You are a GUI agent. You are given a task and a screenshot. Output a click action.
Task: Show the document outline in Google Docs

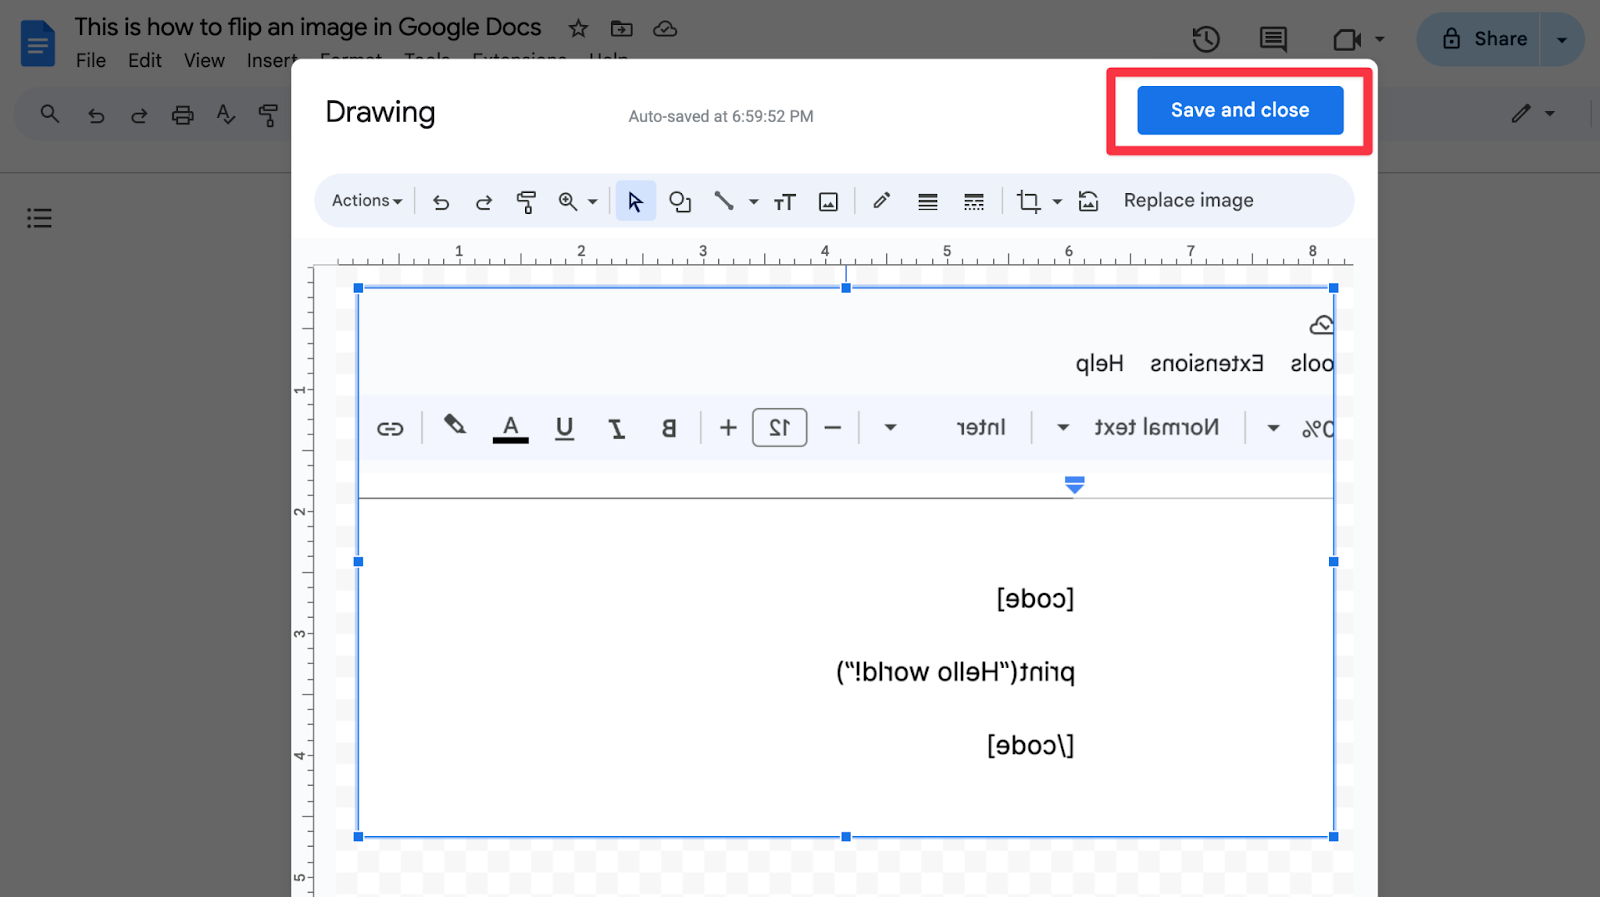[39, 218]
